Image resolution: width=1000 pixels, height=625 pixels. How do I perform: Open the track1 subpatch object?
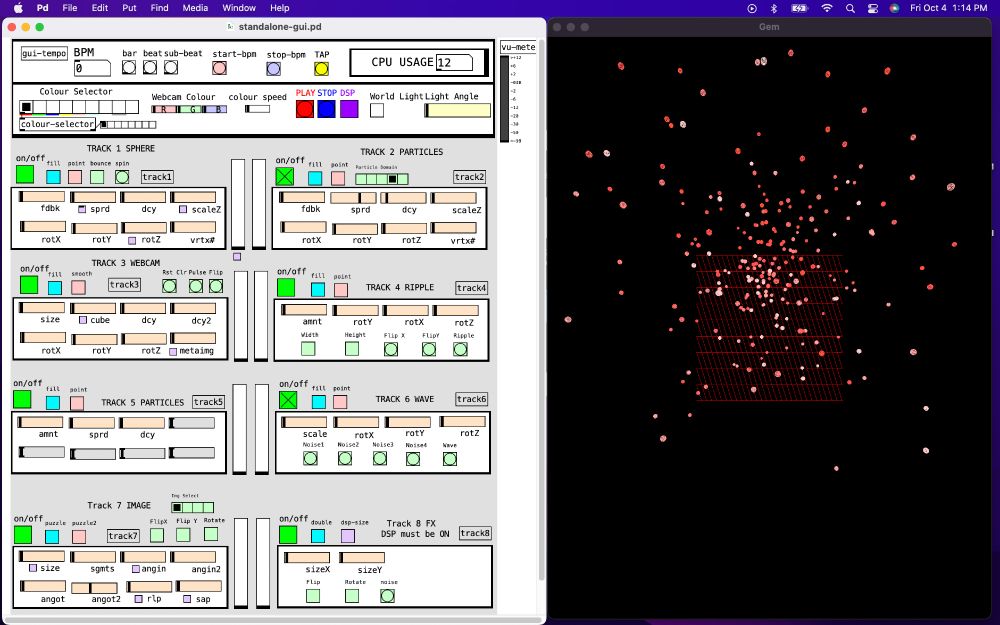pos(157,177)
